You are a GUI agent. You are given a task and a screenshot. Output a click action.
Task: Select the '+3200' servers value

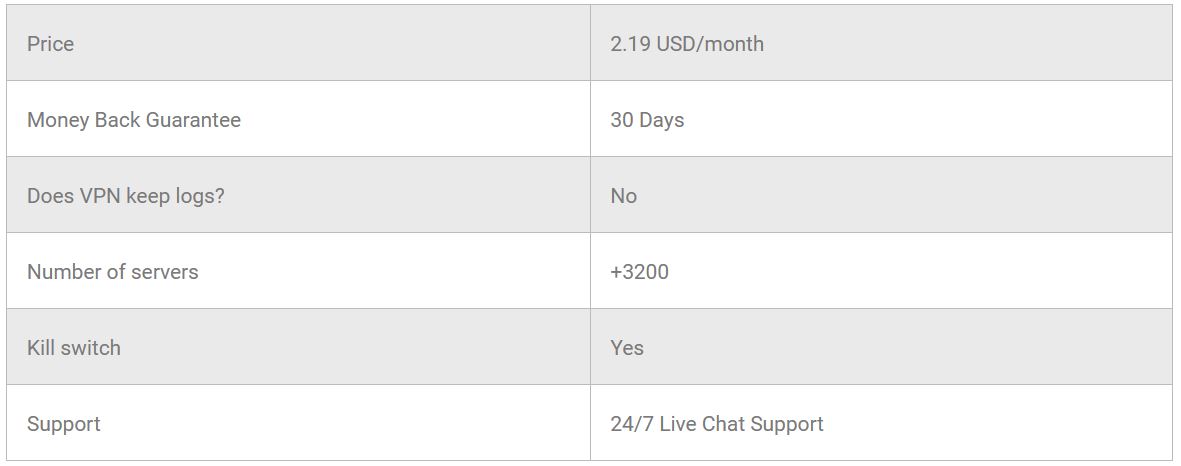click(640, 272)
